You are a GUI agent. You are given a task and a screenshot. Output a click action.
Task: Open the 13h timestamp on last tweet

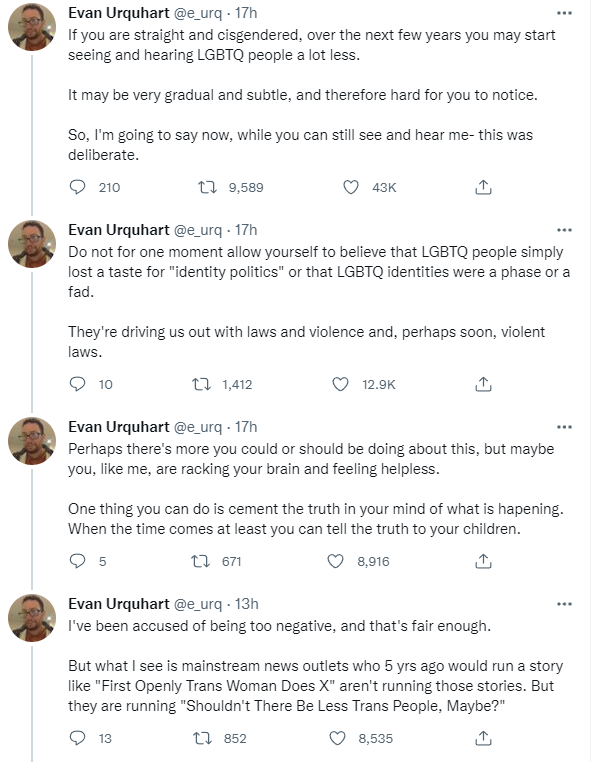point(247,604)
